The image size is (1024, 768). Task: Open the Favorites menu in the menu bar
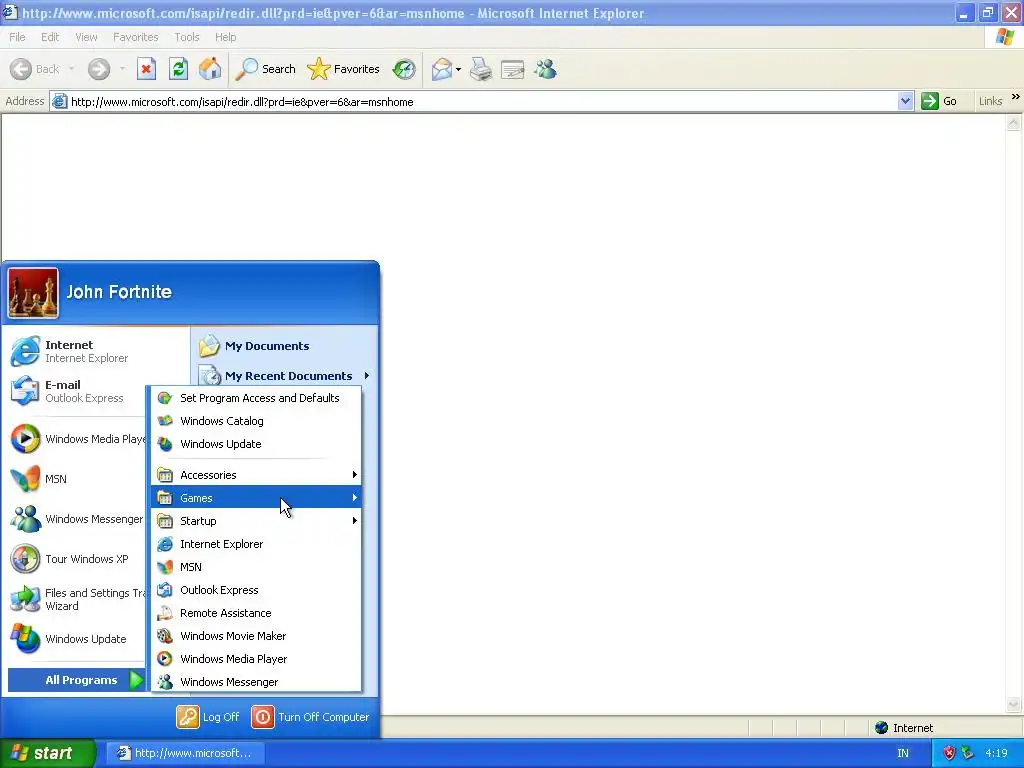click(135, 37)
